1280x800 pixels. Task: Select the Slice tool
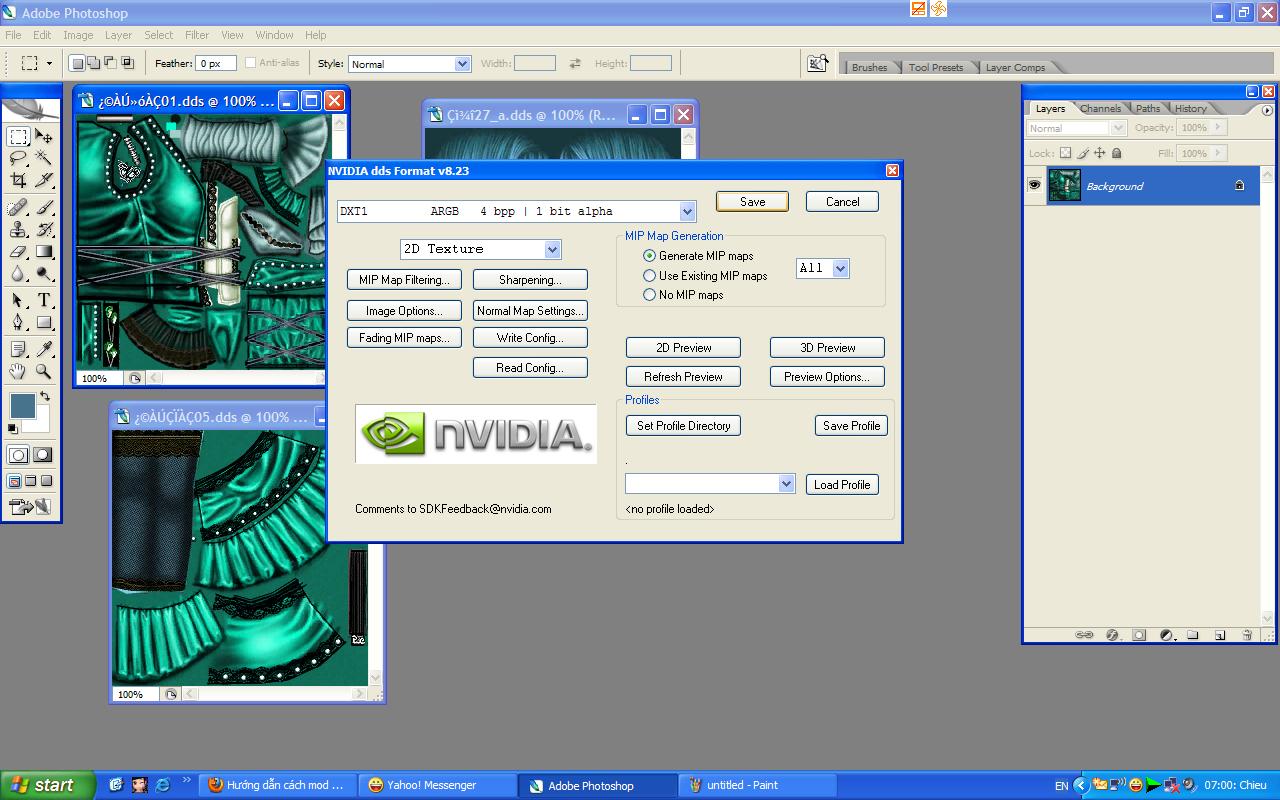pos(44,180)
